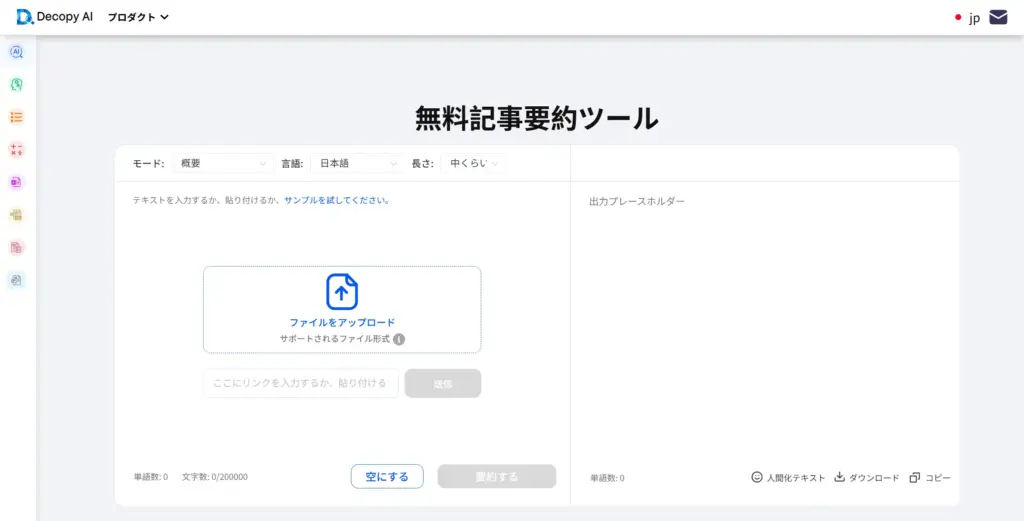
Task: Click the purple document icon in sidebar
Action: click(16, 182)
